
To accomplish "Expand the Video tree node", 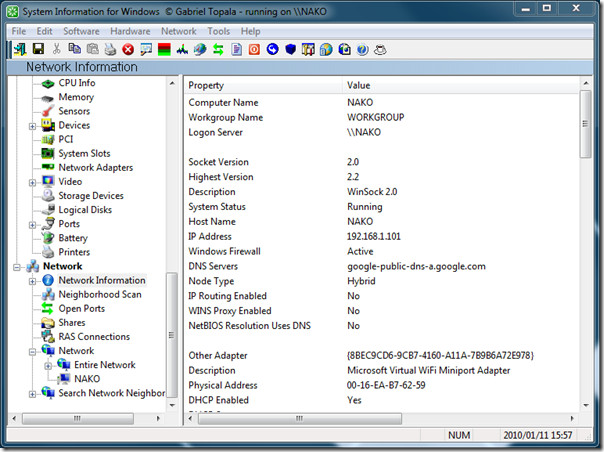I will tap(32, 182).
